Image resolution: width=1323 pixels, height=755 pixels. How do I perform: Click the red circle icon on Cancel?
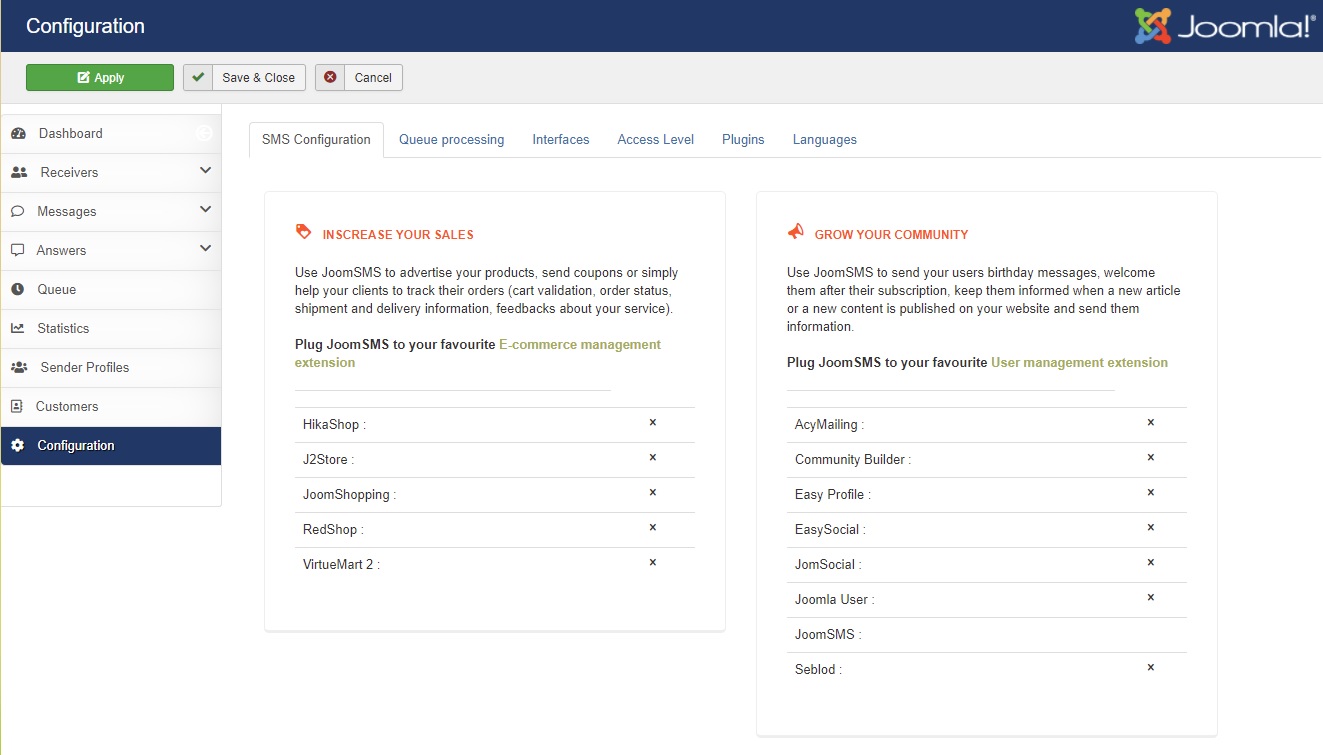point(330,77)
